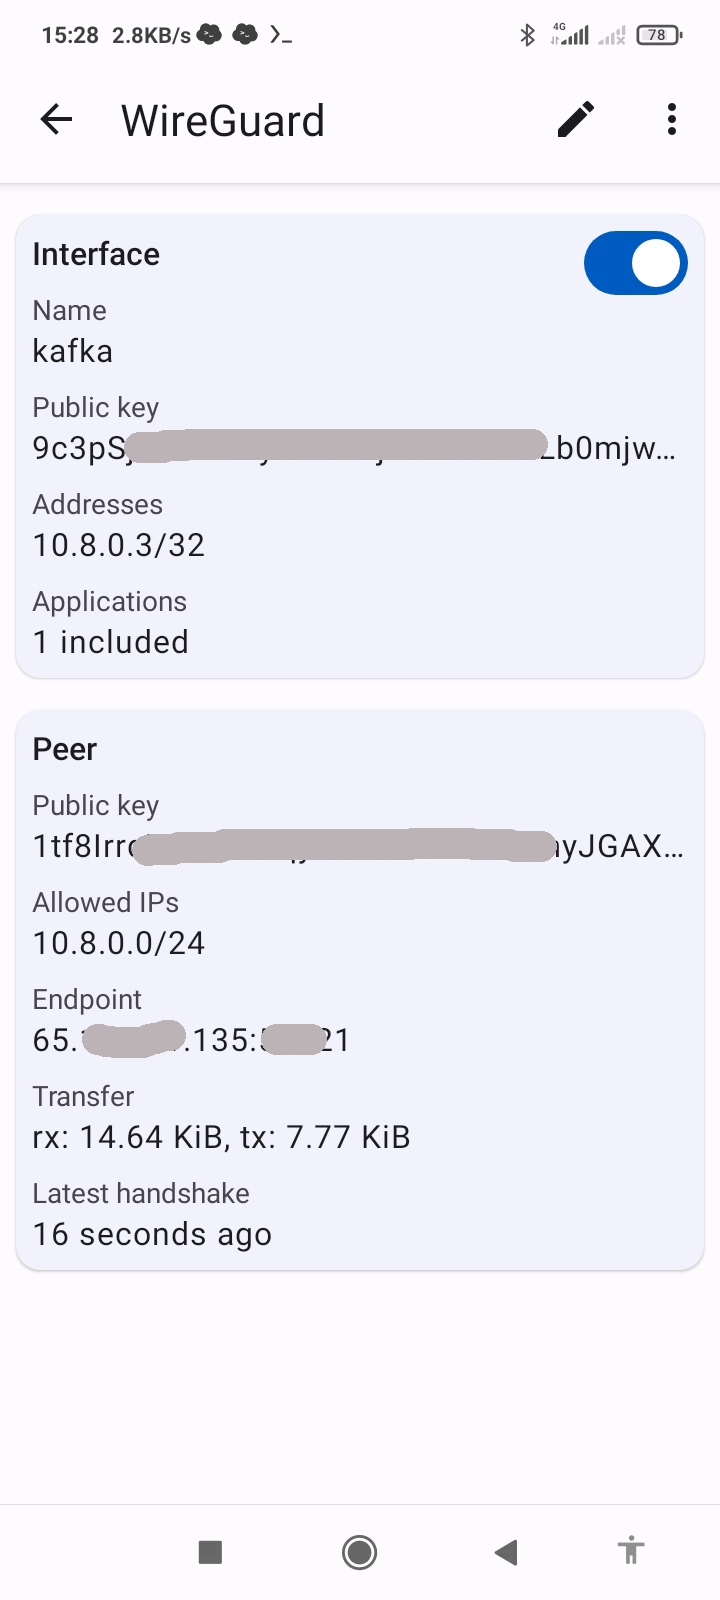This screenshot has width=720, height=1600.
Task: Tap the peer Endpoint address value
Action: (191, 1040)
